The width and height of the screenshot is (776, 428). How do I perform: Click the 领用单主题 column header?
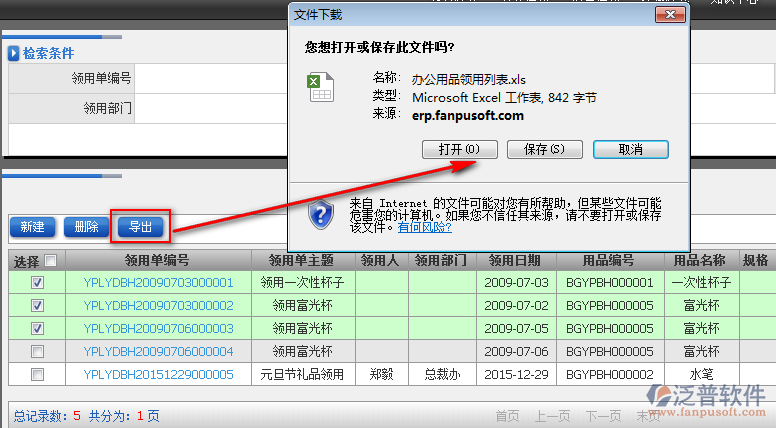click(x=303, y=260)
